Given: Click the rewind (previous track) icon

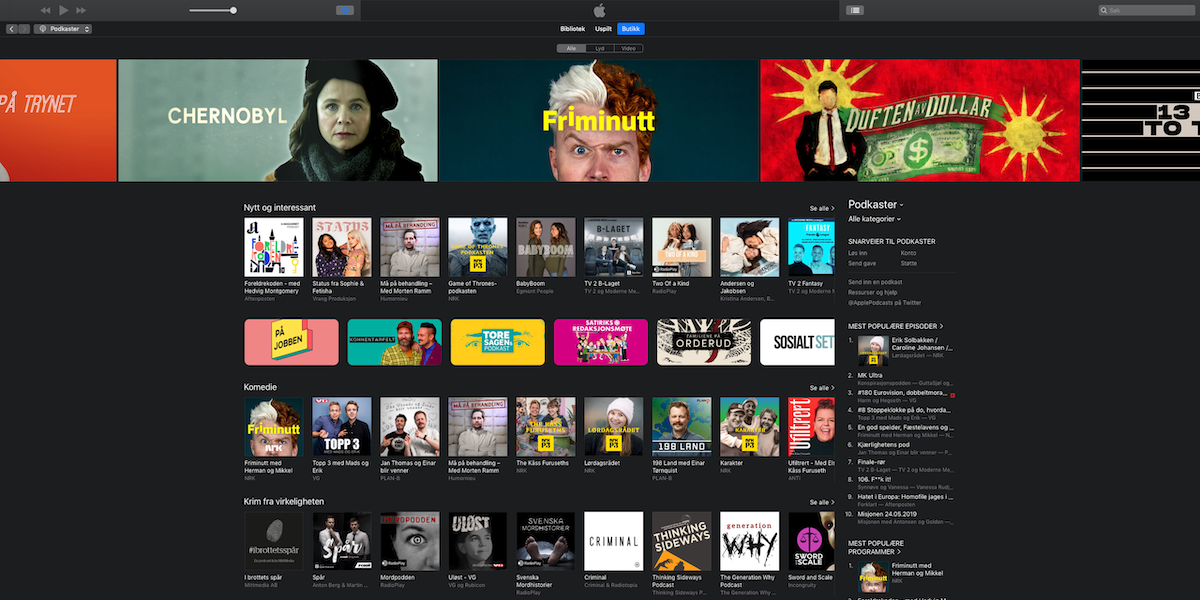Looking at the screenshot, I should 46,10.
